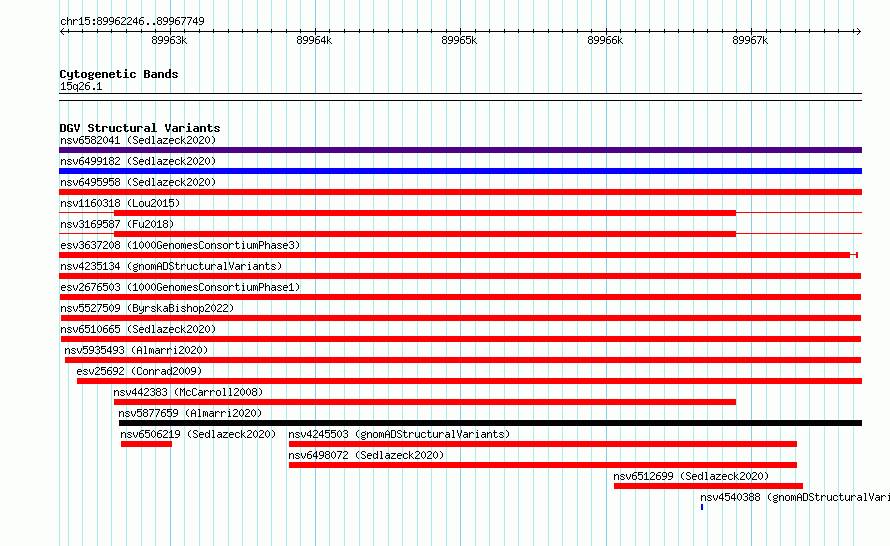This screenshot has width=890, height=546.
Task: Click the nsv6512699 (Sedlazeck2020) label
Action: (691, 476)
